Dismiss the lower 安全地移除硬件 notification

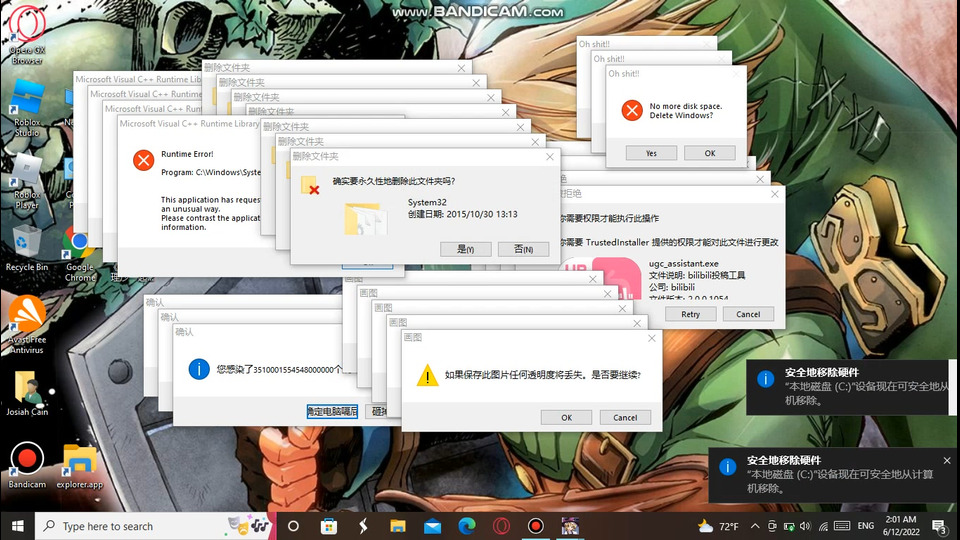point(947,460)
